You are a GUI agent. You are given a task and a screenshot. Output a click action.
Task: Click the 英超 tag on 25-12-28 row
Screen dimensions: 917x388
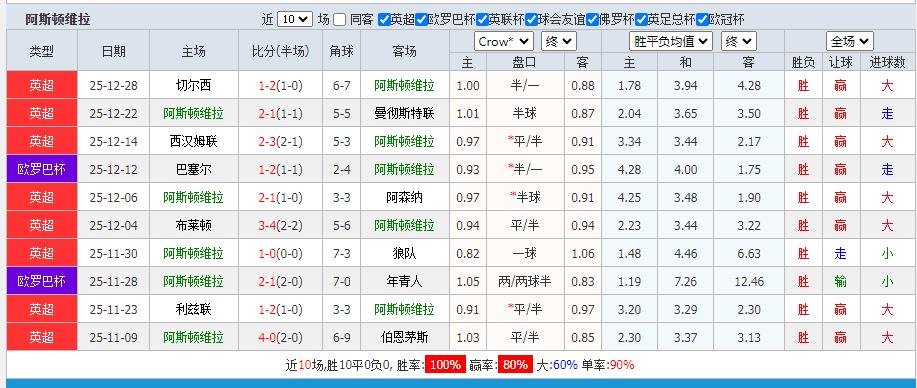tap(42, 85)
